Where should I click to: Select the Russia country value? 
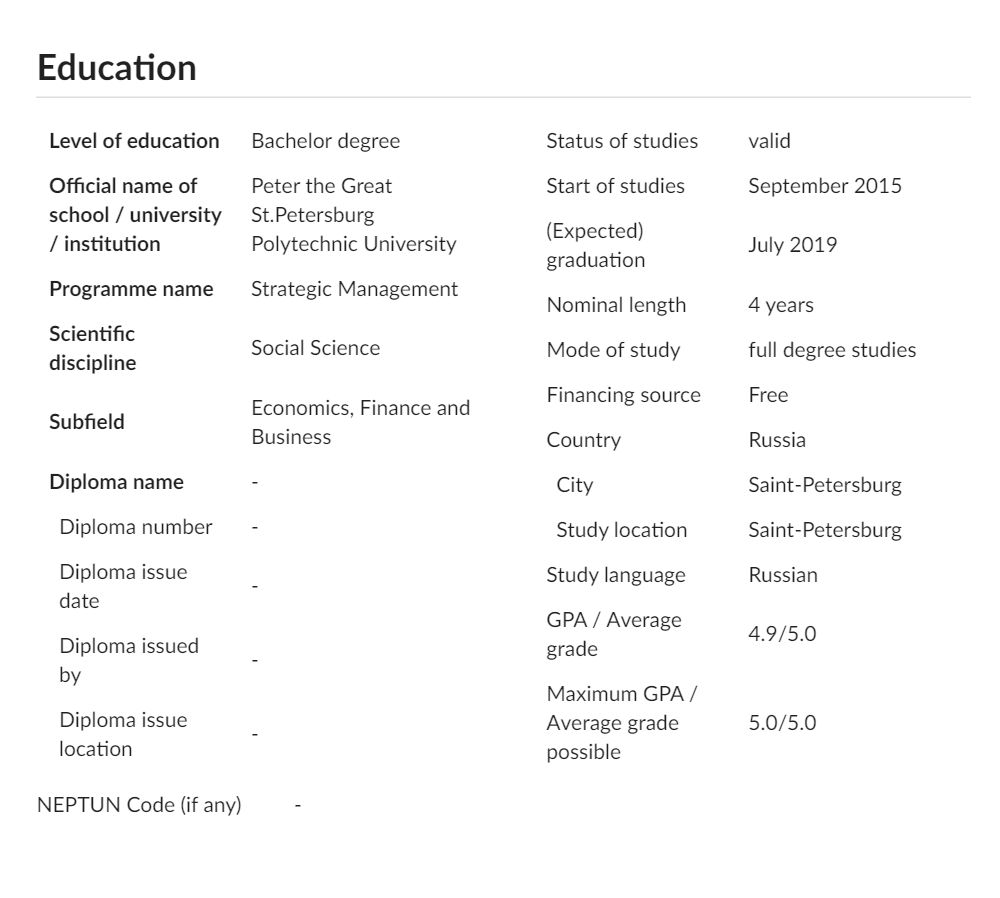click(777, 440)
